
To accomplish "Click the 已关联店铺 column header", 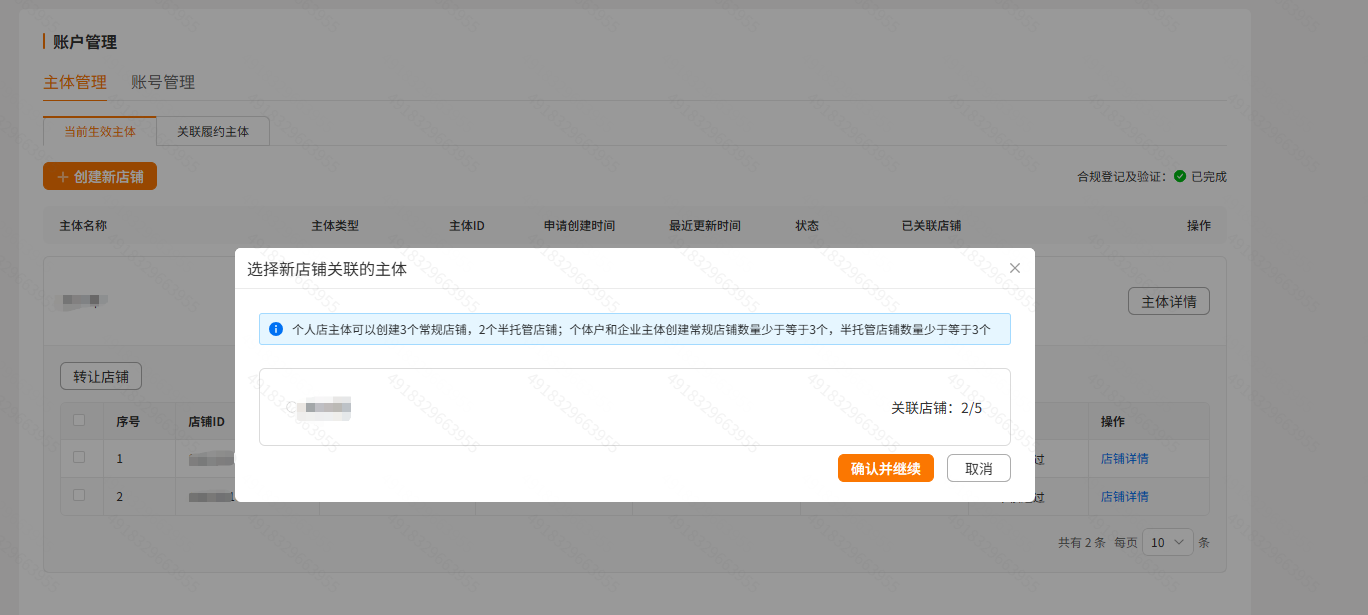I will point(931,225).
